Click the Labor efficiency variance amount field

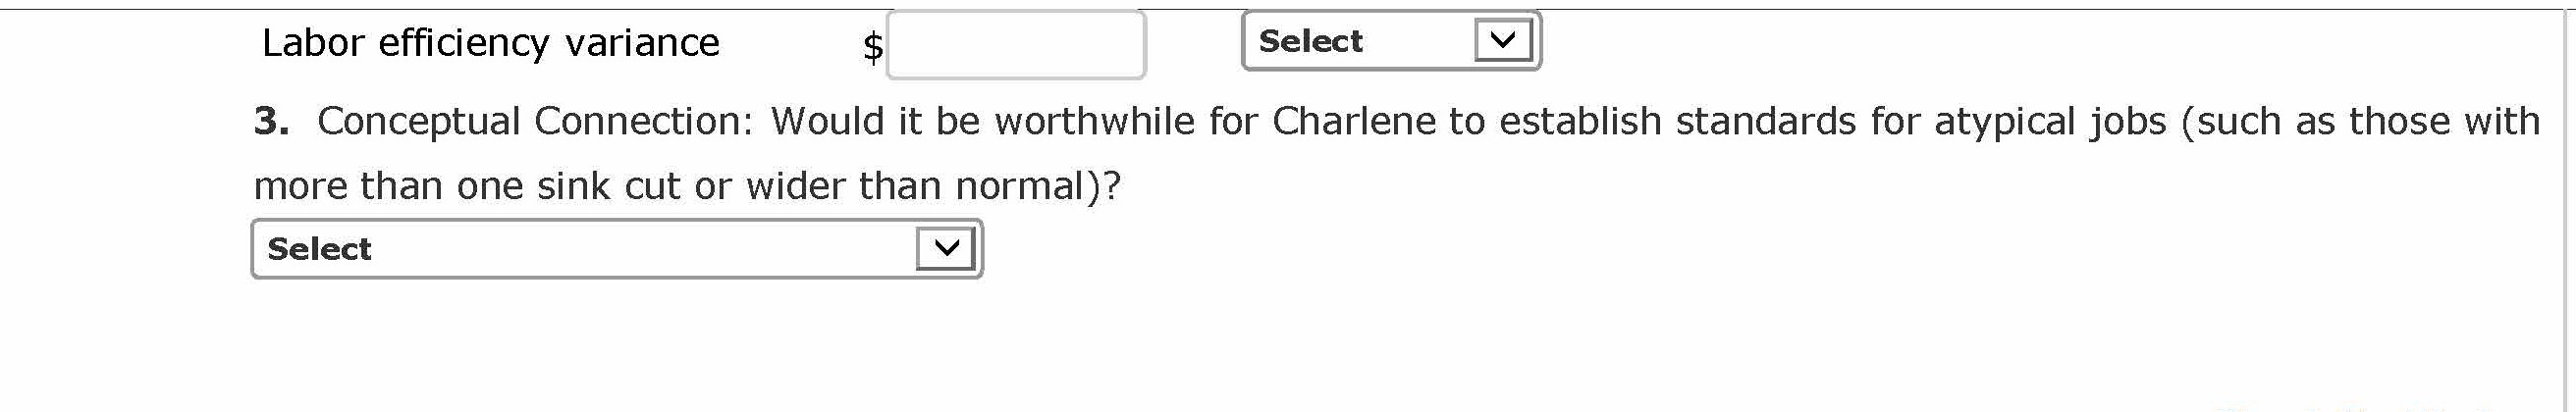1015,45
